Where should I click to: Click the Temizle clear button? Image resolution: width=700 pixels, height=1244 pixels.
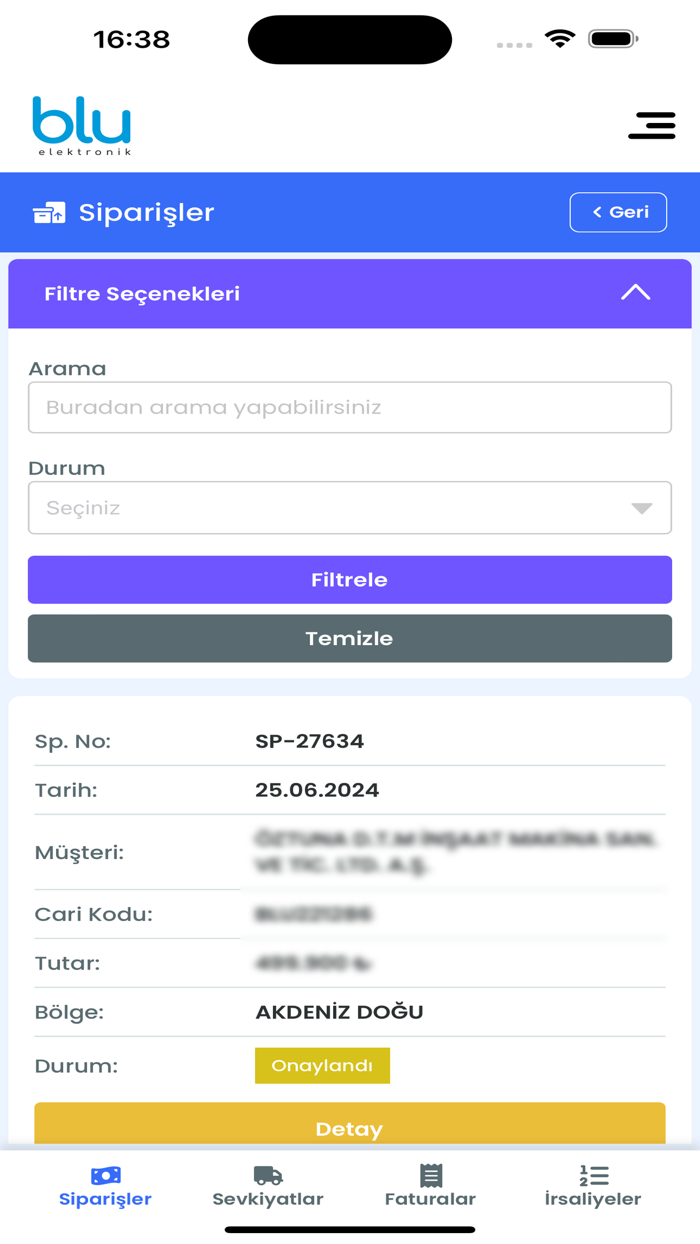tap(349, 638)
